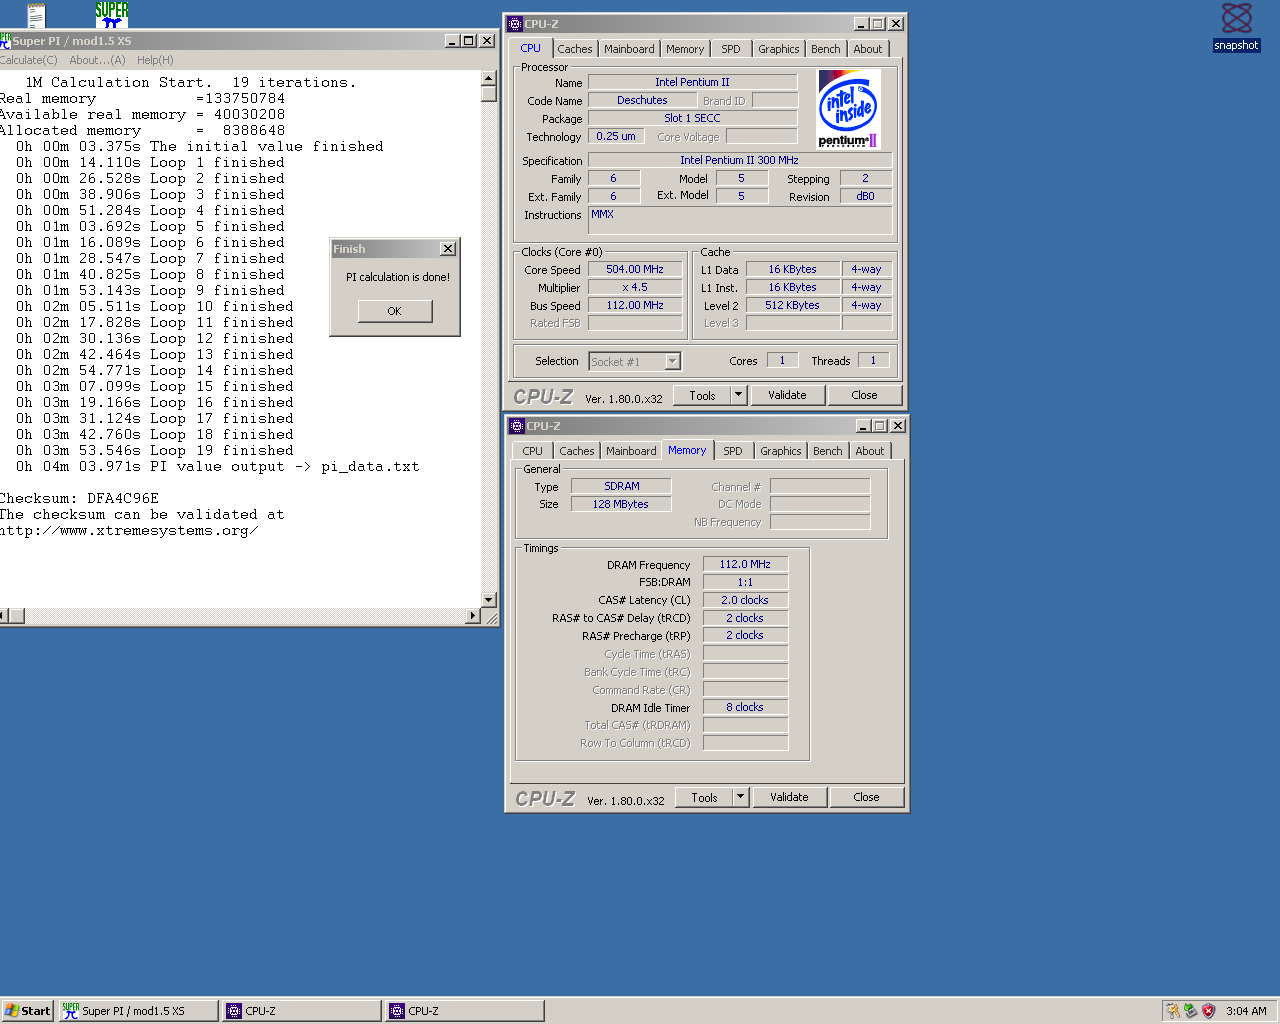Click the Super PI title bar icon
Viewport: 1280px width, 1024px height.
pos(5,41)
